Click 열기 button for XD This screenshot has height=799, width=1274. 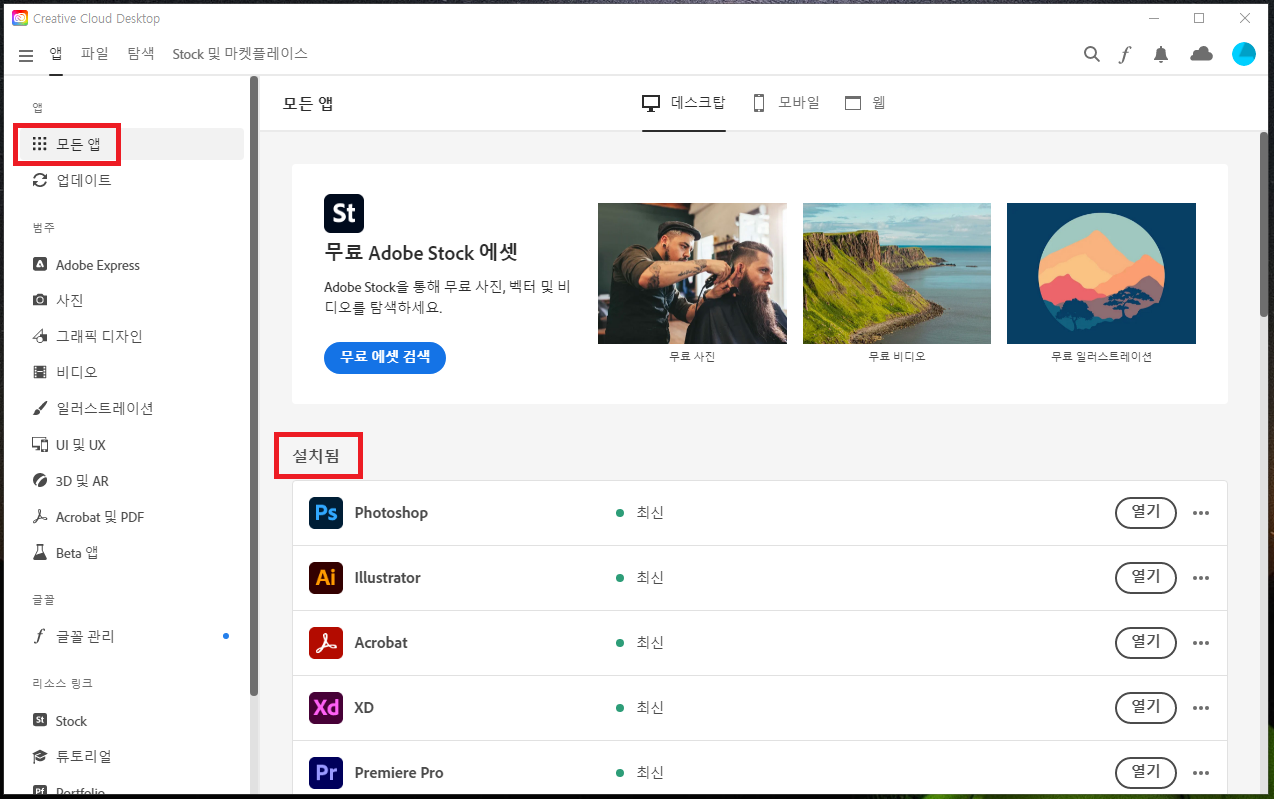tap(1146, 708)
